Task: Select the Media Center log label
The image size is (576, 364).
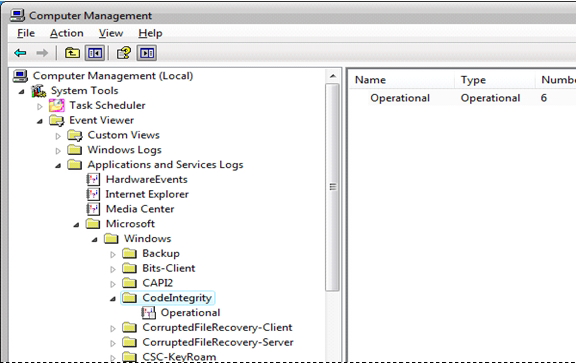Action: (140, 209)
